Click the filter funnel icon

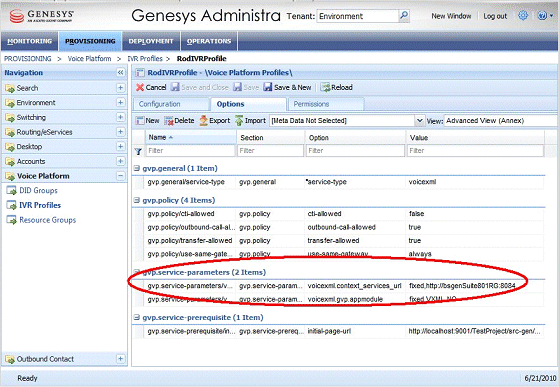[x=138, y=151]
